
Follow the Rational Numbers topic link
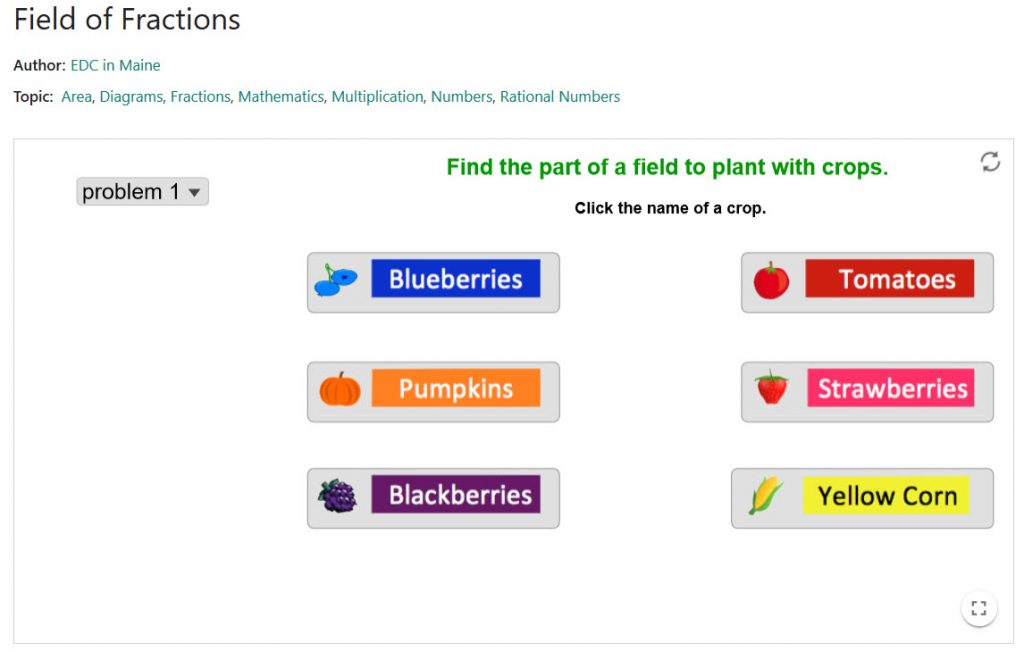(560, 97)
